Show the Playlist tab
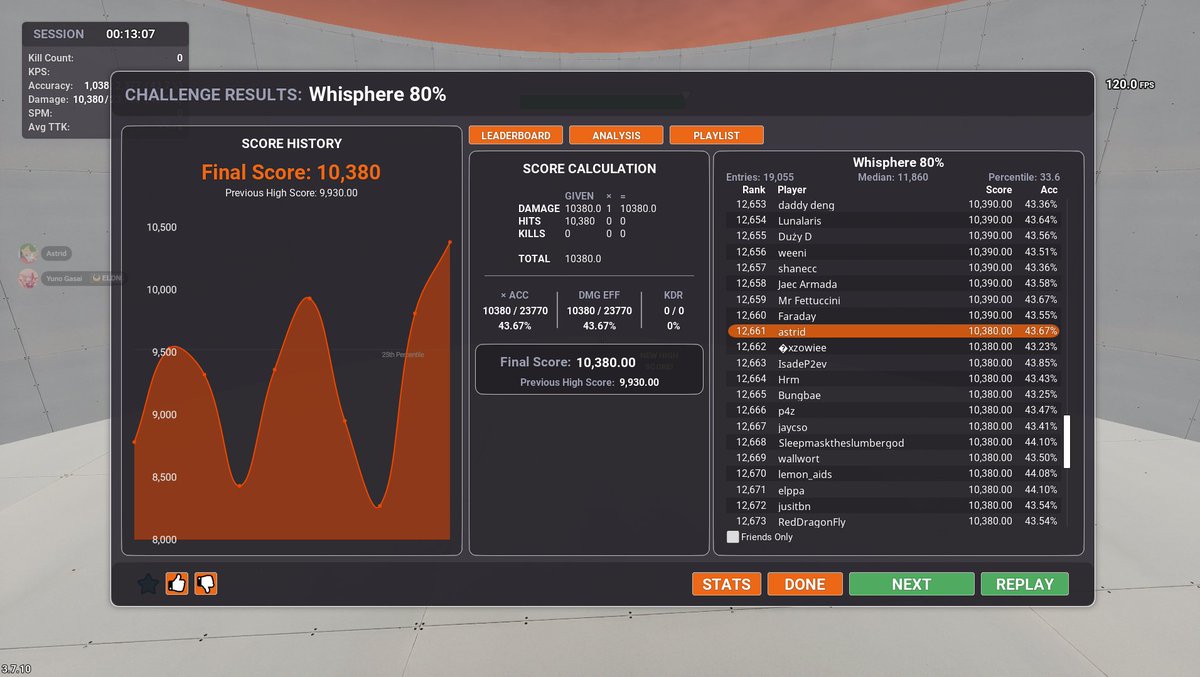 pos(716,135)
